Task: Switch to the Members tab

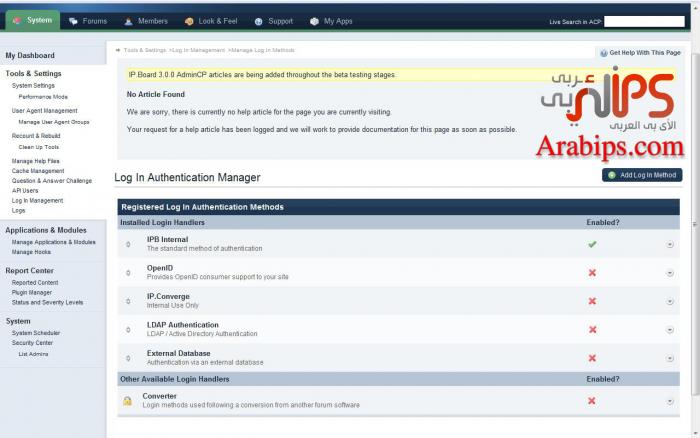Action: coord(146,21)
